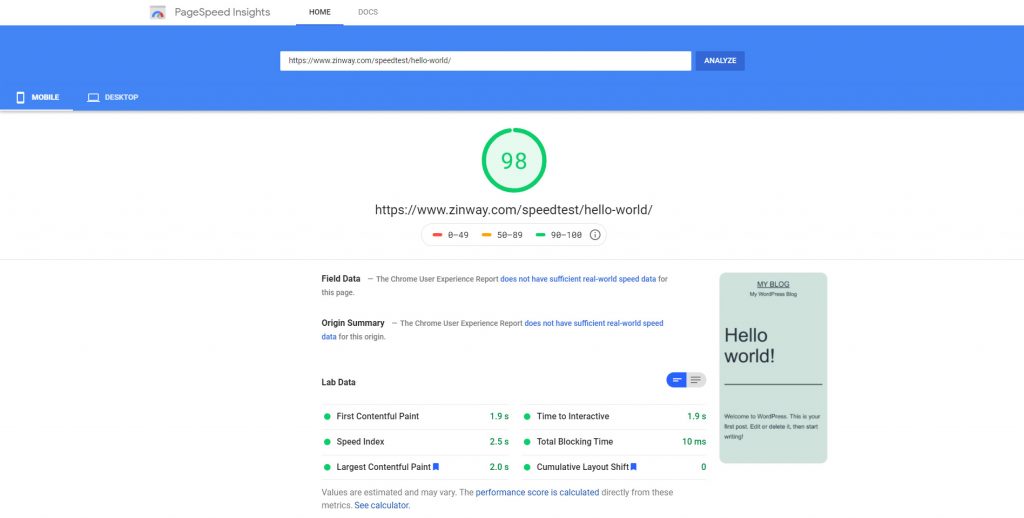The height and width of the screenshot is (518, 1024).
Task: Click the bookmark icon next to Cumulative Layout Shift
Action: 633,467
